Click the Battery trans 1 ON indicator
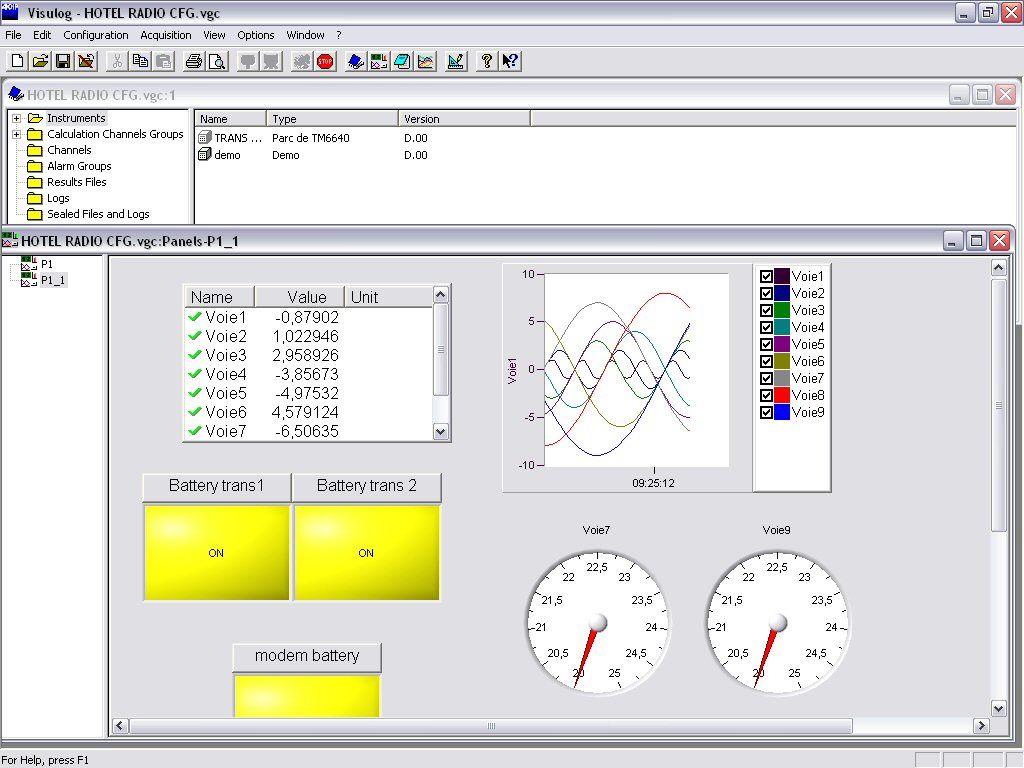 (x=216, y=553)
